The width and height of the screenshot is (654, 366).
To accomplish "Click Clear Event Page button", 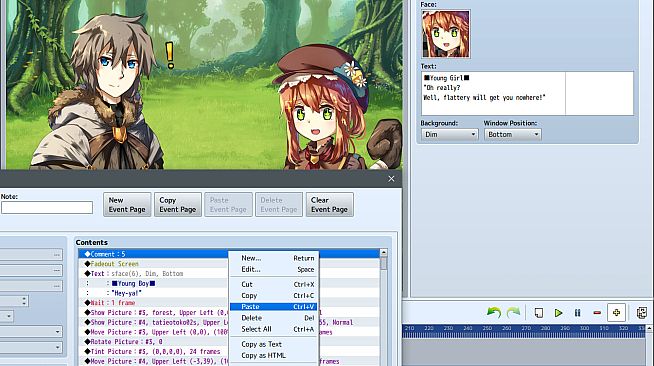I will [x=330, y=205].
